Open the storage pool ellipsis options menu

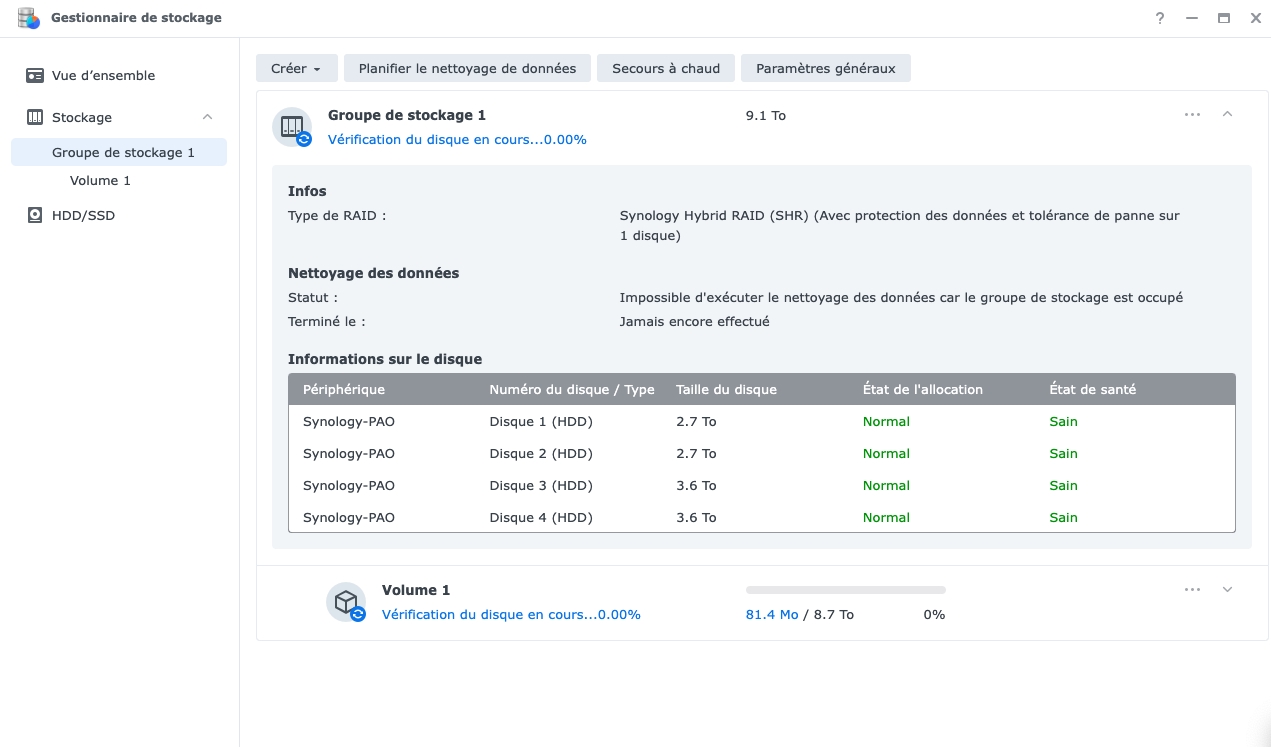tap(1192, 114)
